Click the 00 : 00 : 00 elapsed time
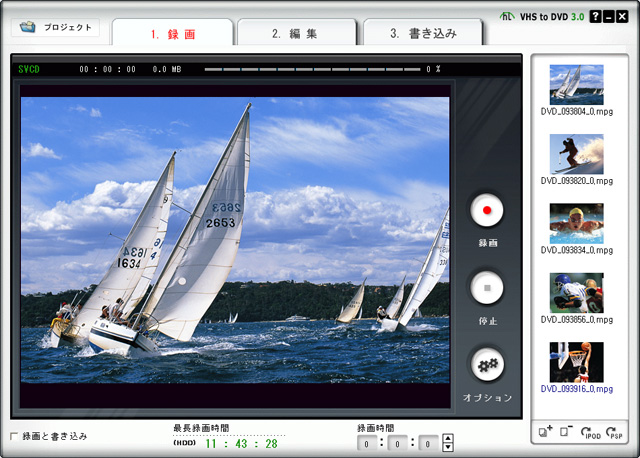640x458 pixels. (x=107, y=69)
